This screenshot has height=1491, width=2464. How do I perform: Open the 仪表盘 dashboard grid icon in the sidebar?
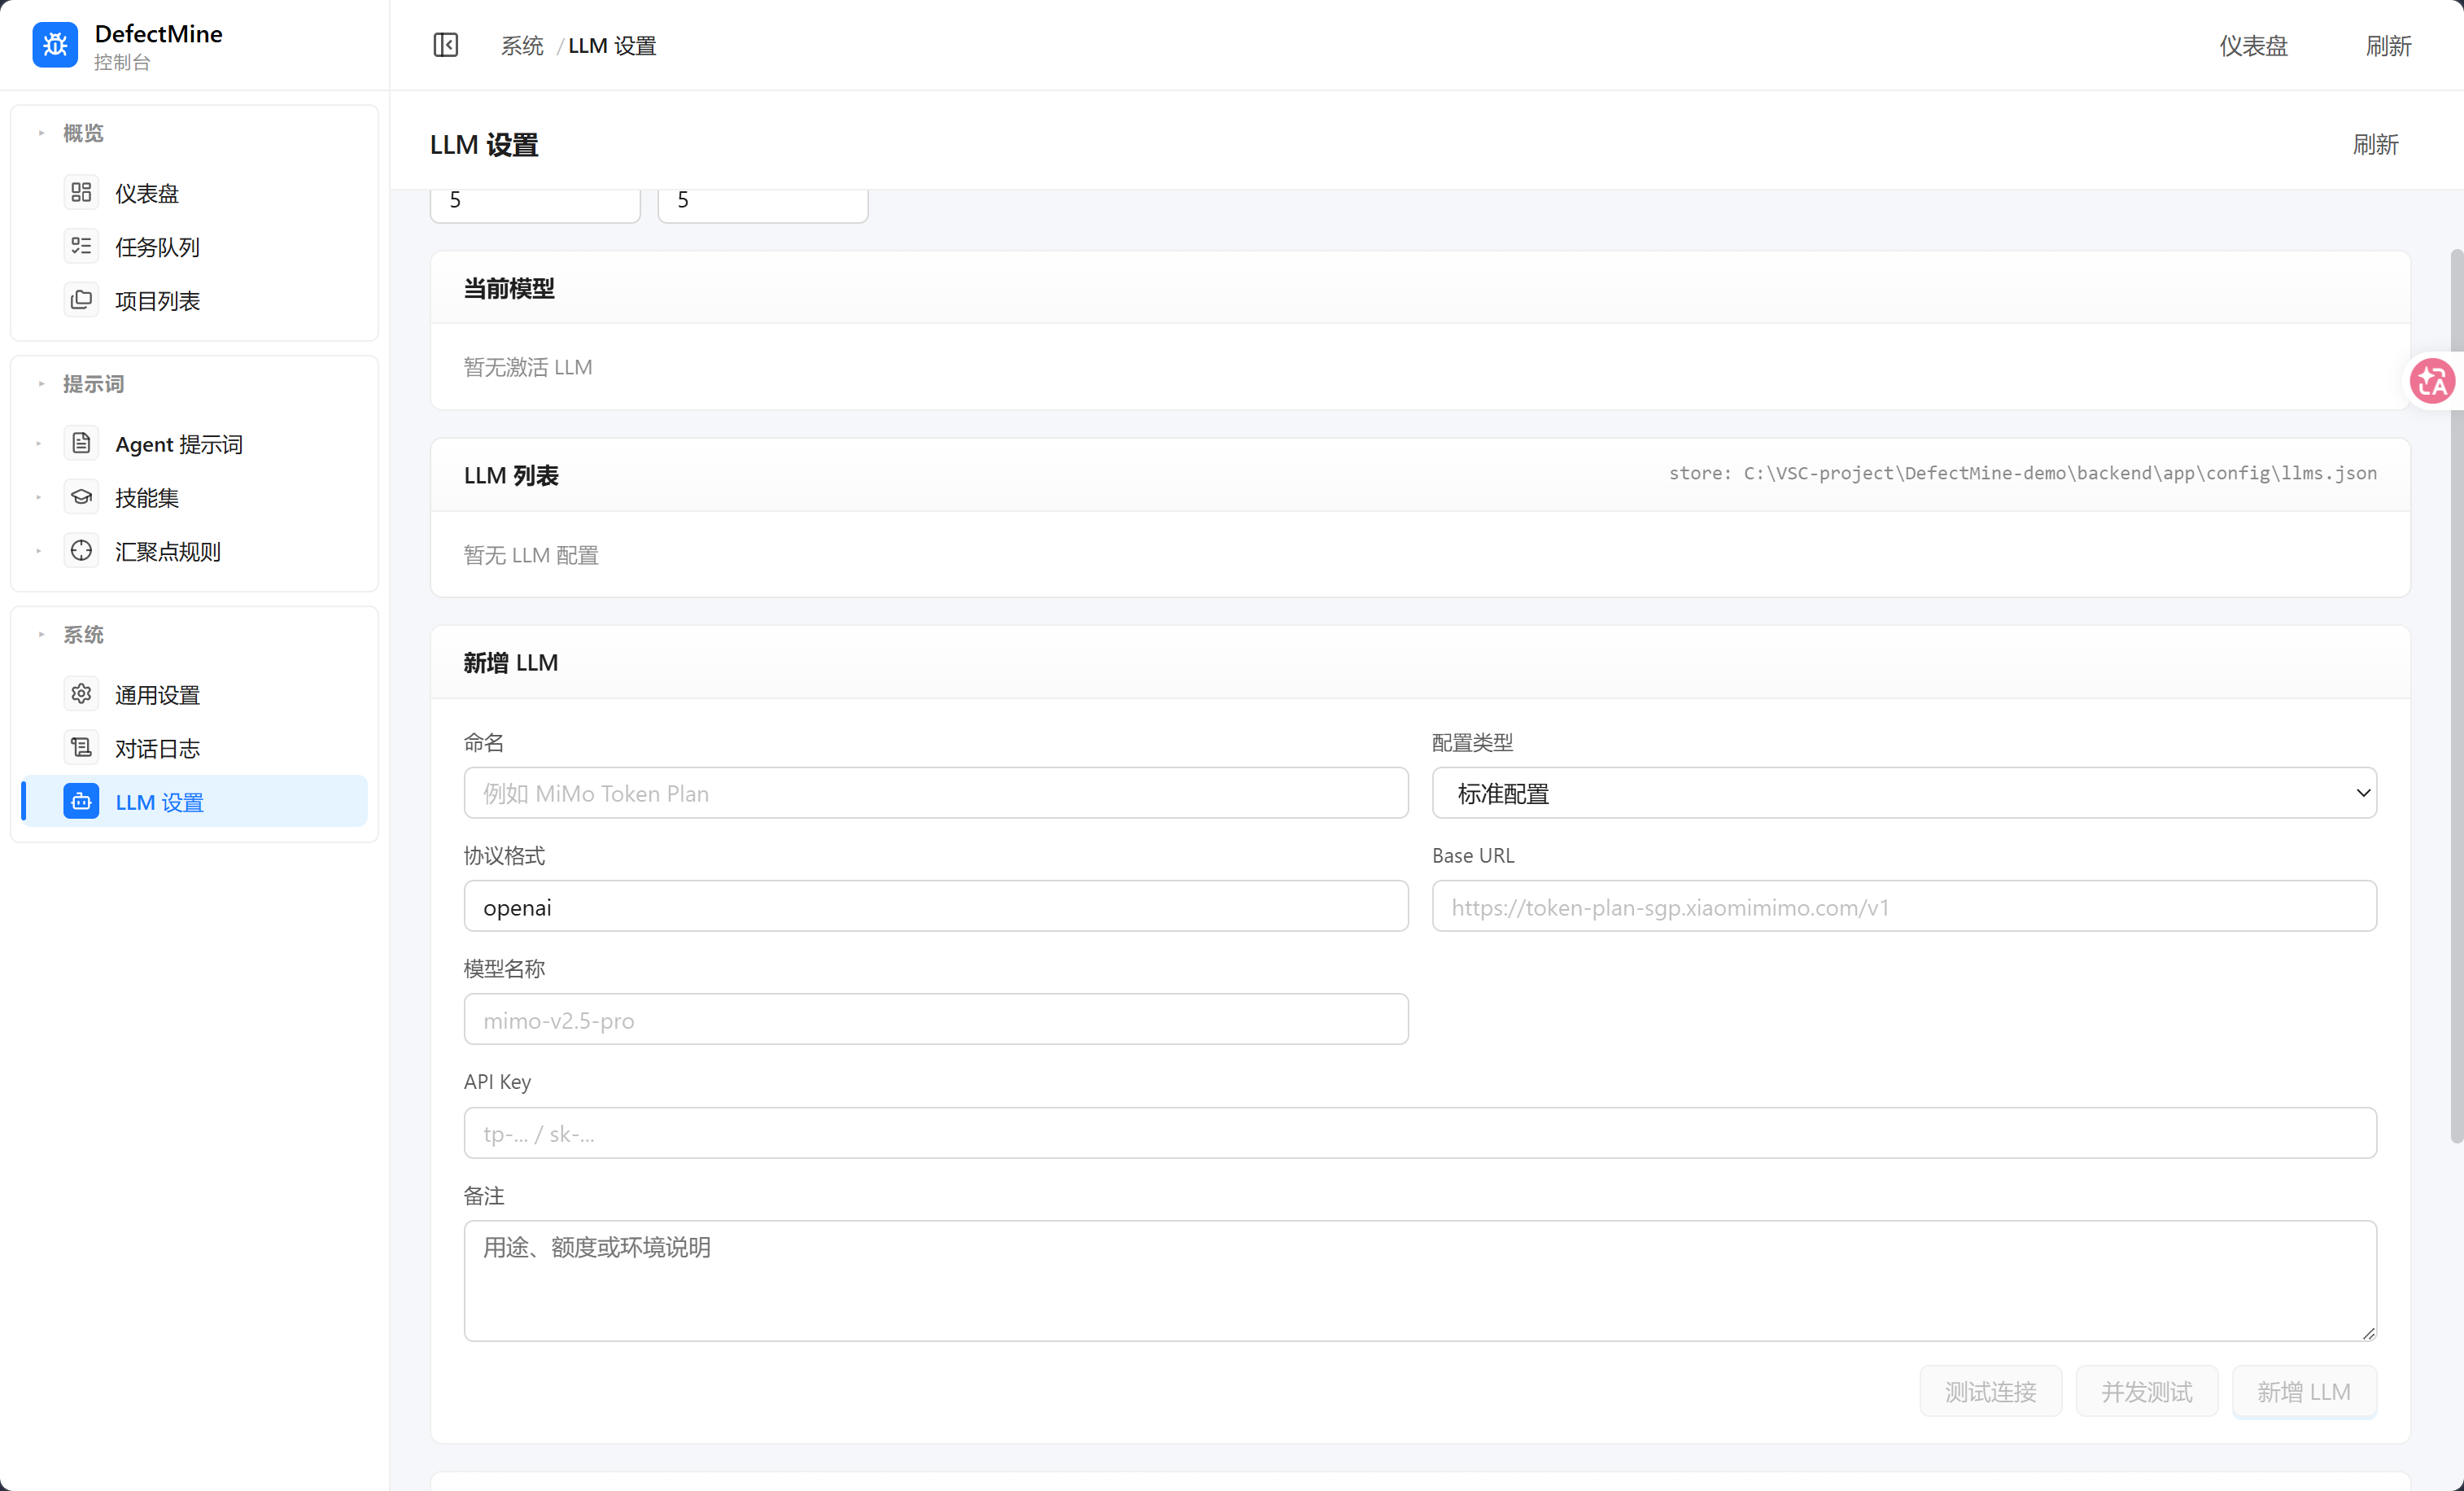pos(81,192)
